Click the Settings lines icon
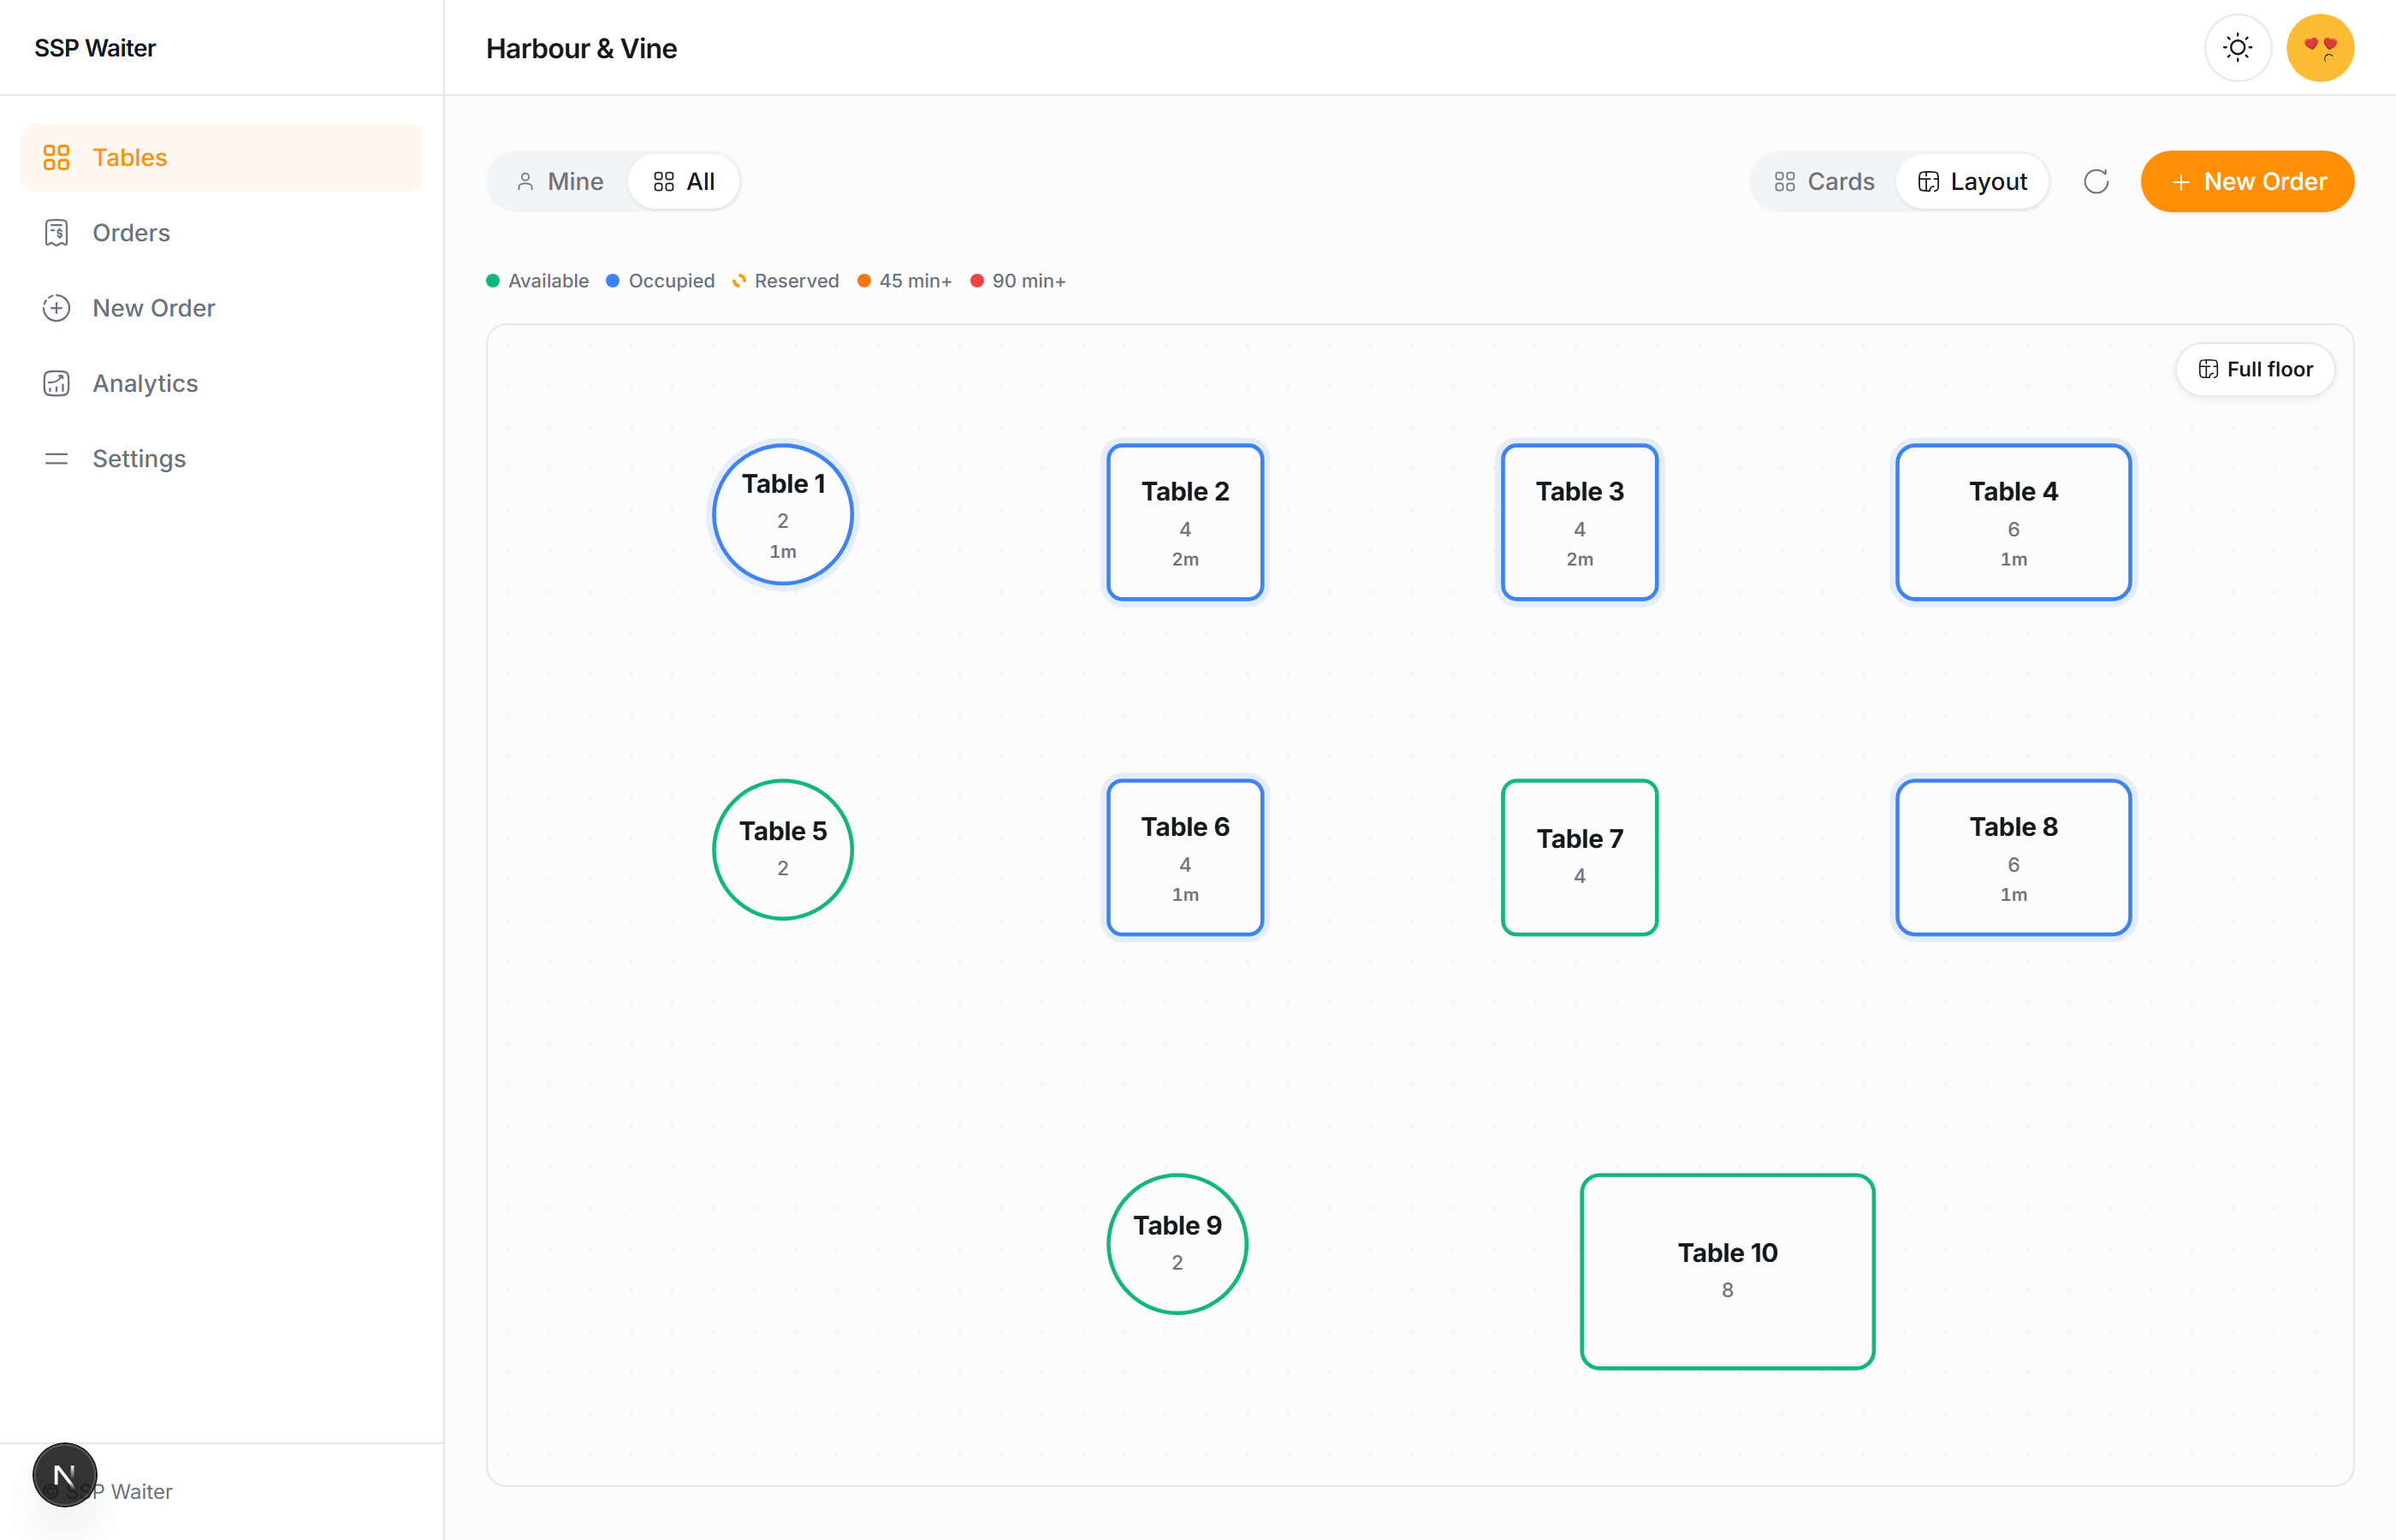 point(56,458)
